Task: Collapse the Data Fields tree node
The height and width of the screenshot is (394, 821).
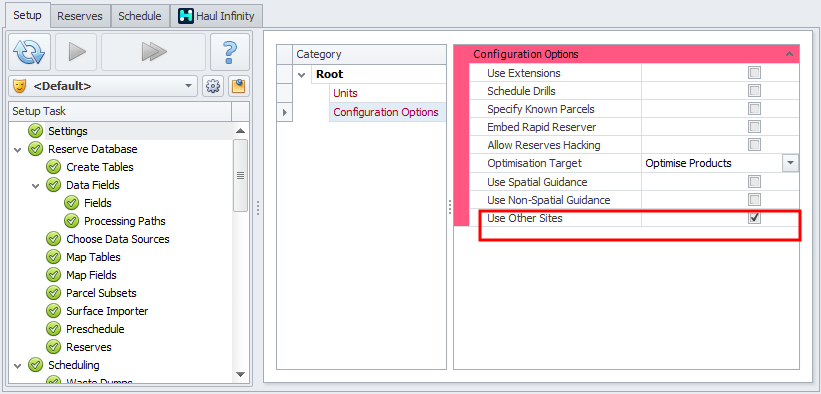Action: tap(36, 185)
